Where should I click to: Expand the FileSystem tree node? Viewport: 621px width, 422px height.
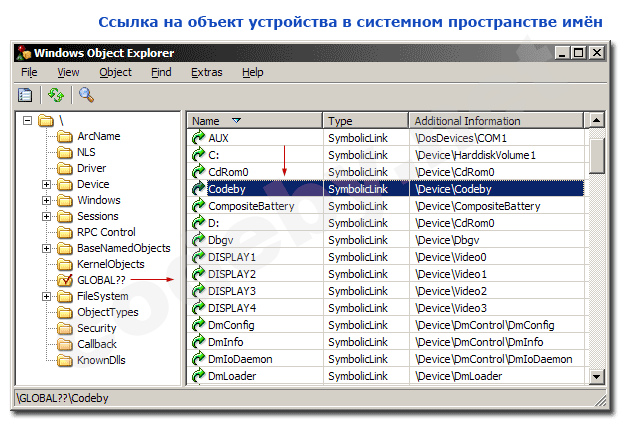click(x=46, y=296)
